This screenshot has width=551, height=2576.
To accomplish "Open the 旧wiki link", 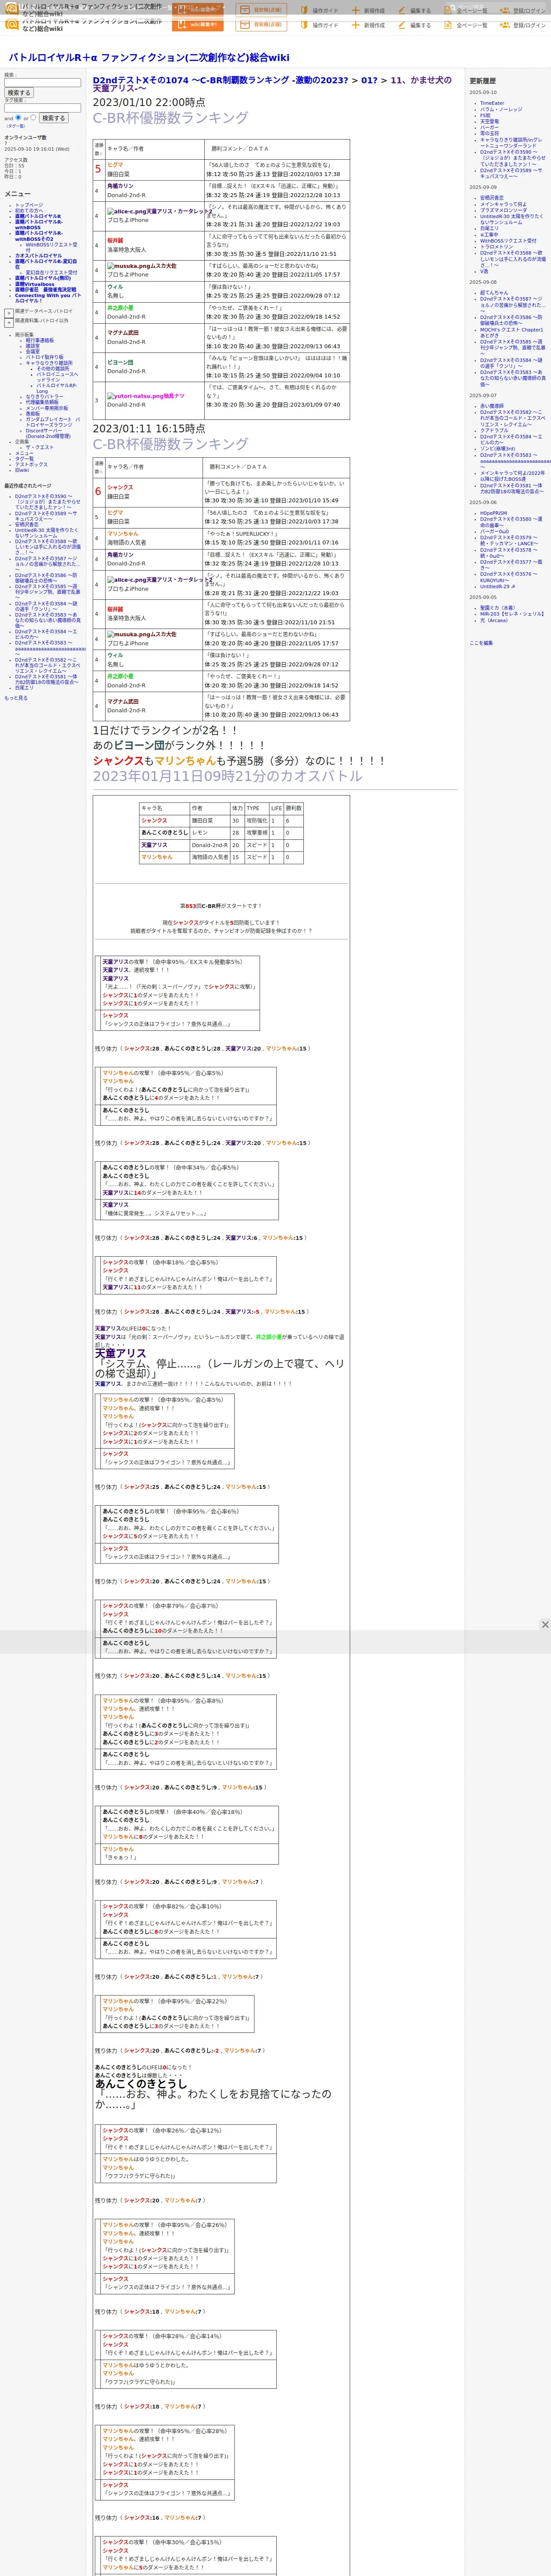I will tap(22, 470).
